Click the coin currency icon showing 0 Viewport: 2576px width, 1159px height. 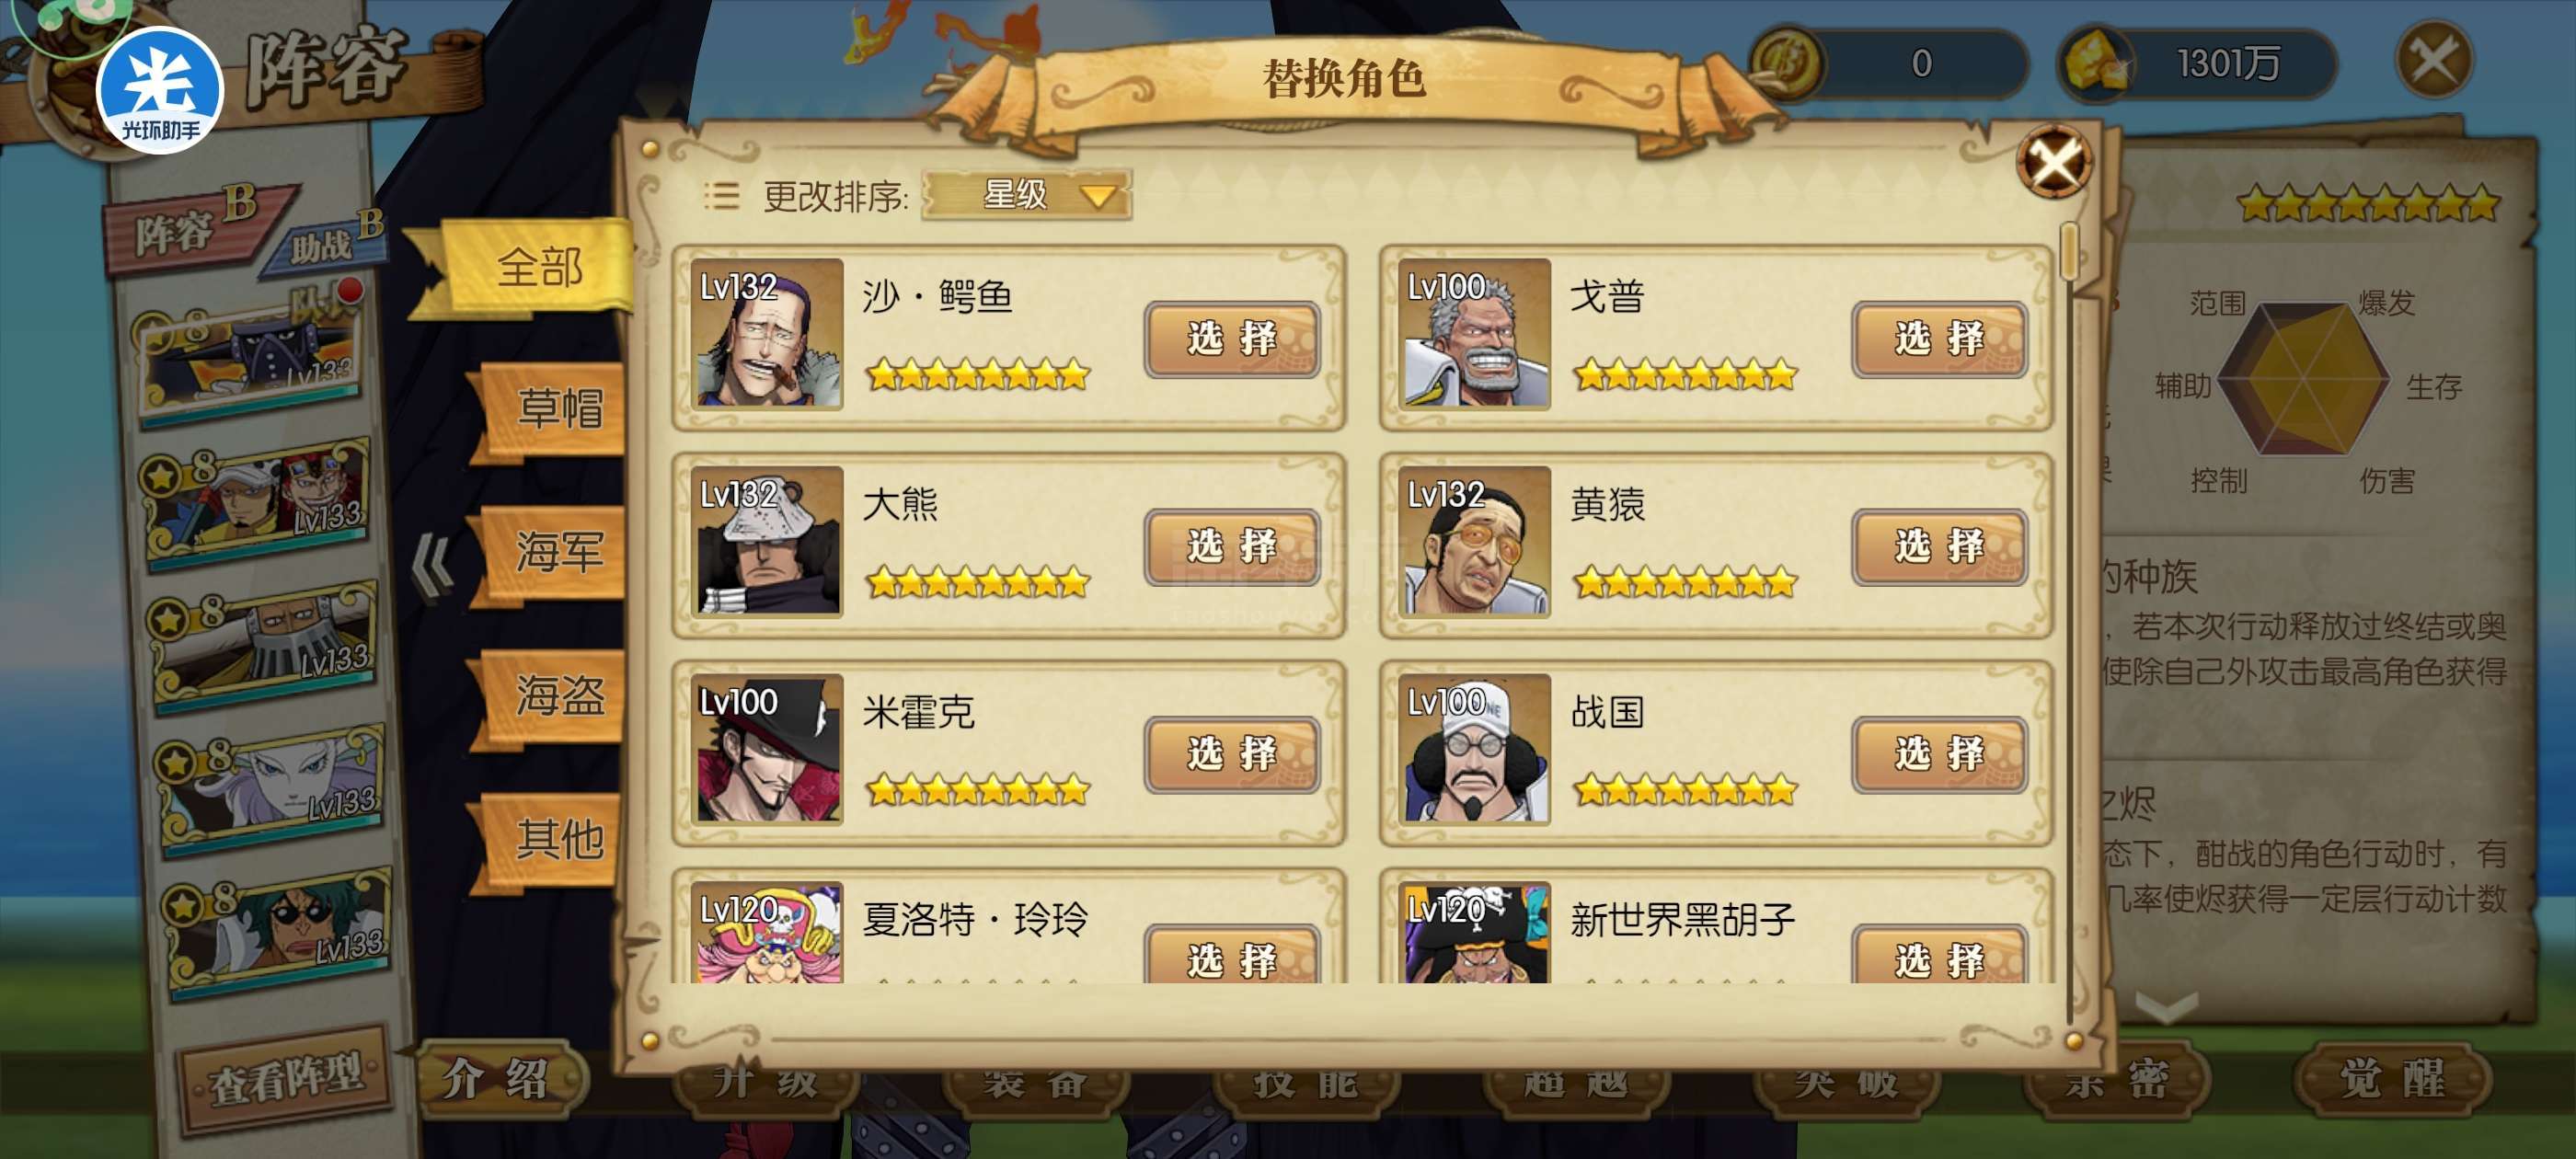[1788, 62]
